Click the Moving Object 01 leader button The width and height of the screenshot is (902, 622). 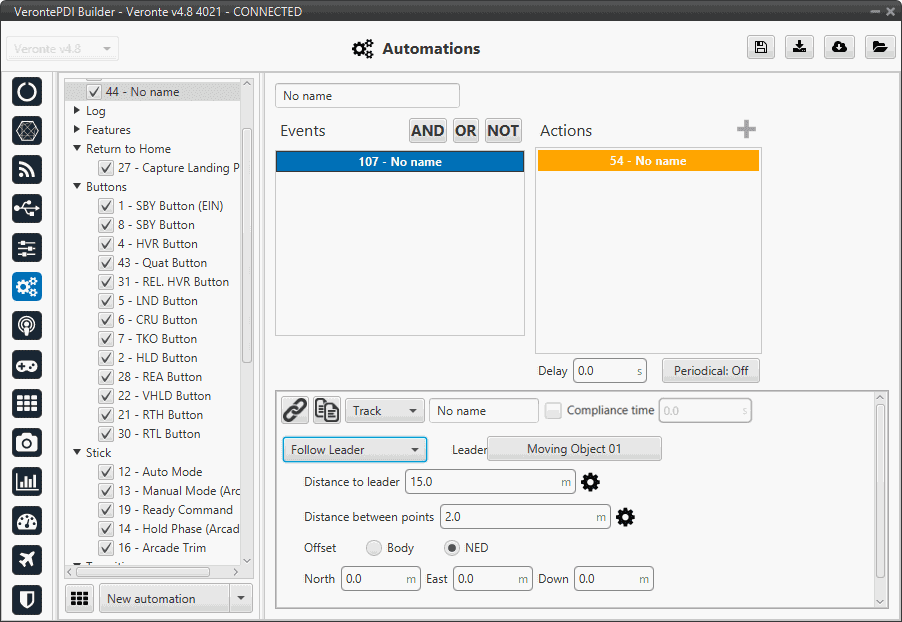[x=574, y=449]
